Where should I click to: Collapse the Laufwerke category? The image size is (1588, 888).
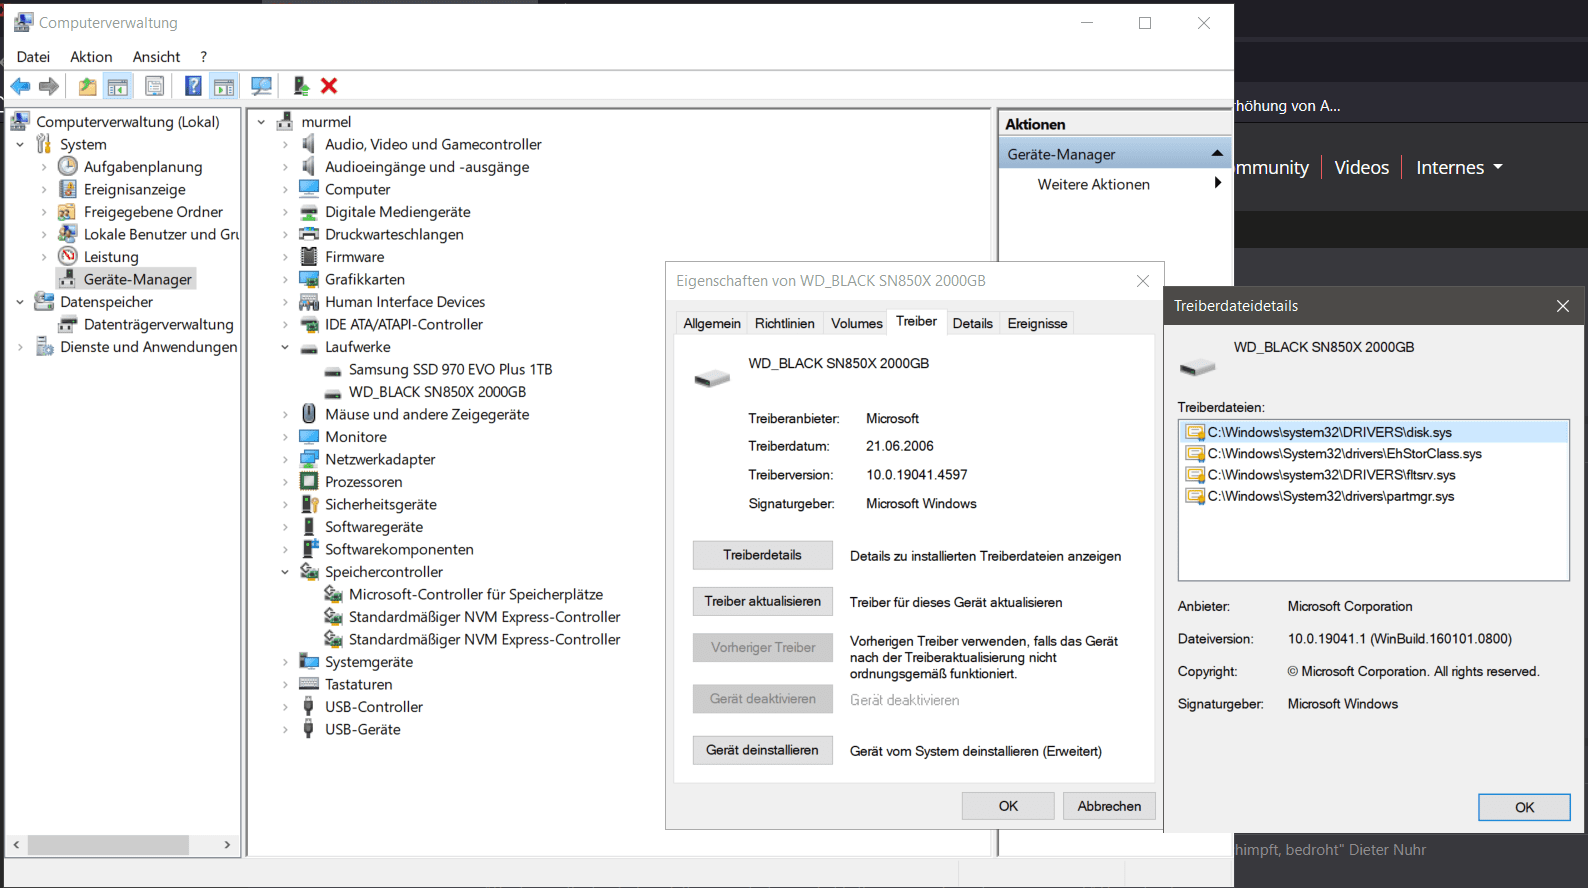[285, 347]
